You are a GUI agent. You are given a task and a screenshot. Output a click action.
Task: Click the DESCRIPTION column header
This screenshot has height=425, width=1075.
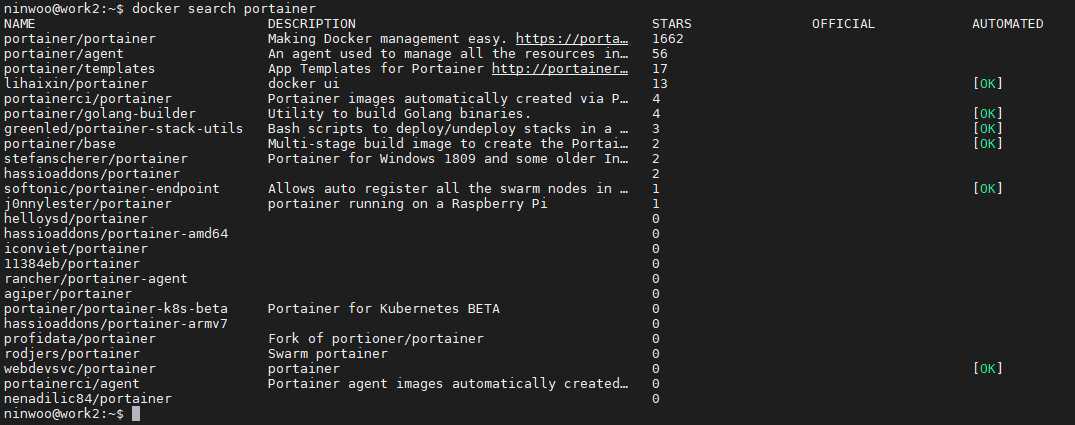312,24
